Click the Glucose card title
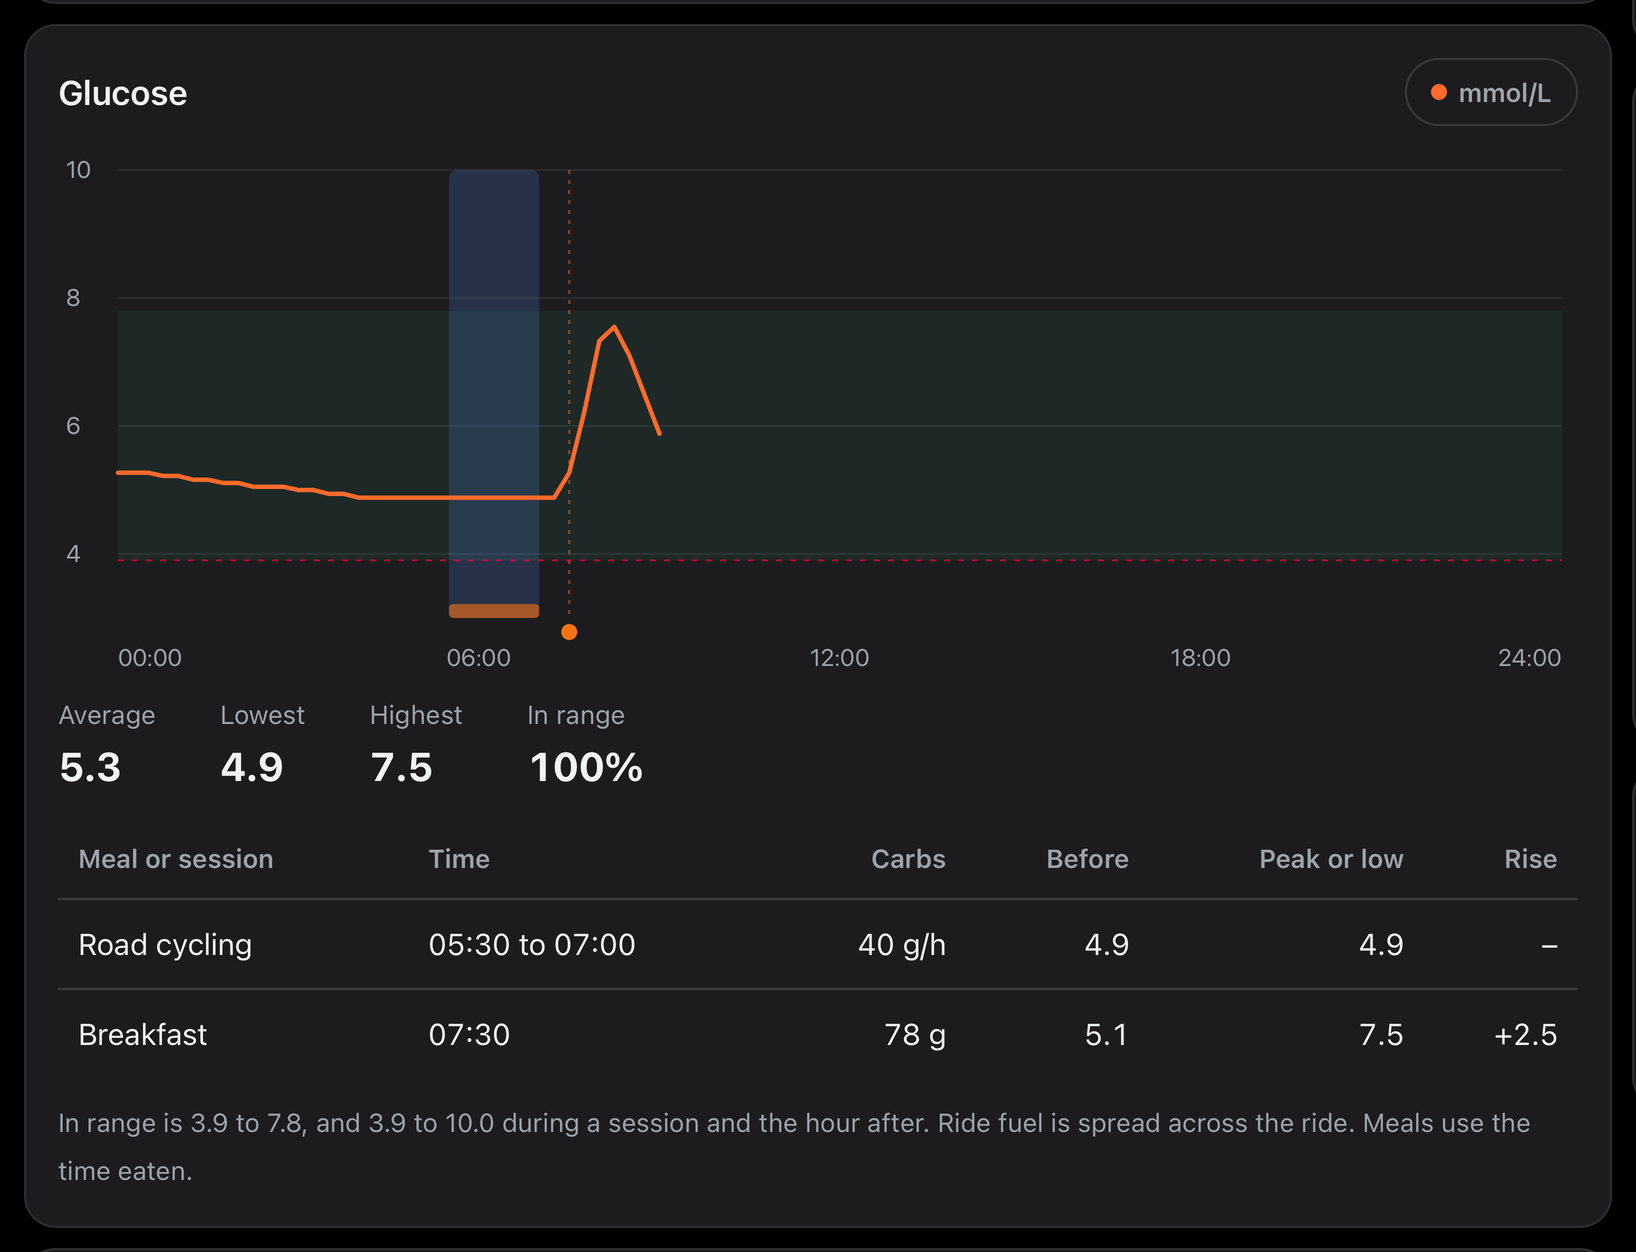Viewport: 1636px width, 1252px height. pyautogui.click(x=123, y=93)
